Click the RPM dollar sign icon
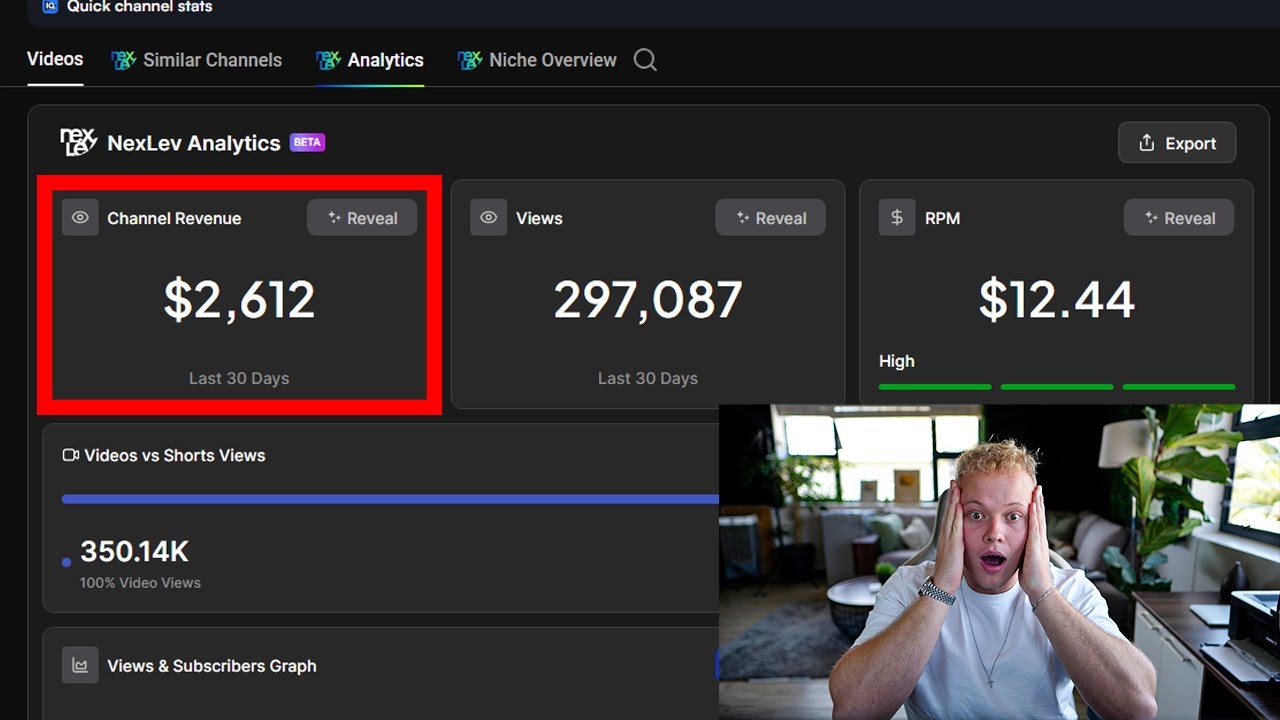This screenshot has width=1280, height=720. [897, 218]
